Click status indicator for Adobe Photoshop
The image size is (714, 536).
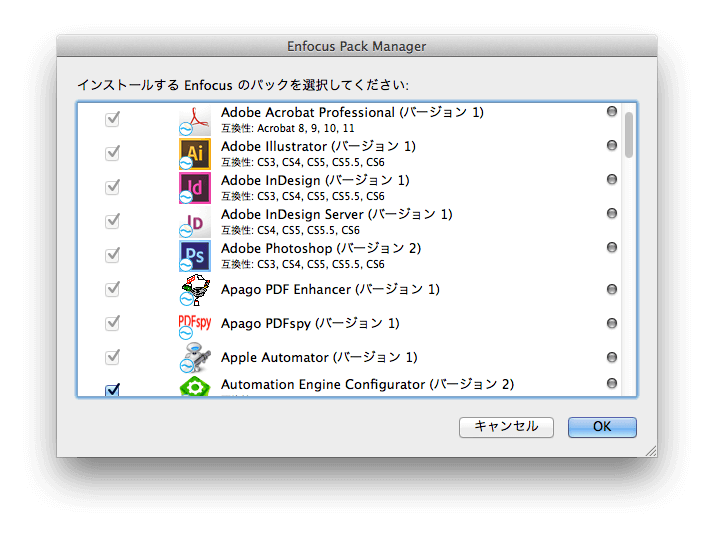[612, 247]
